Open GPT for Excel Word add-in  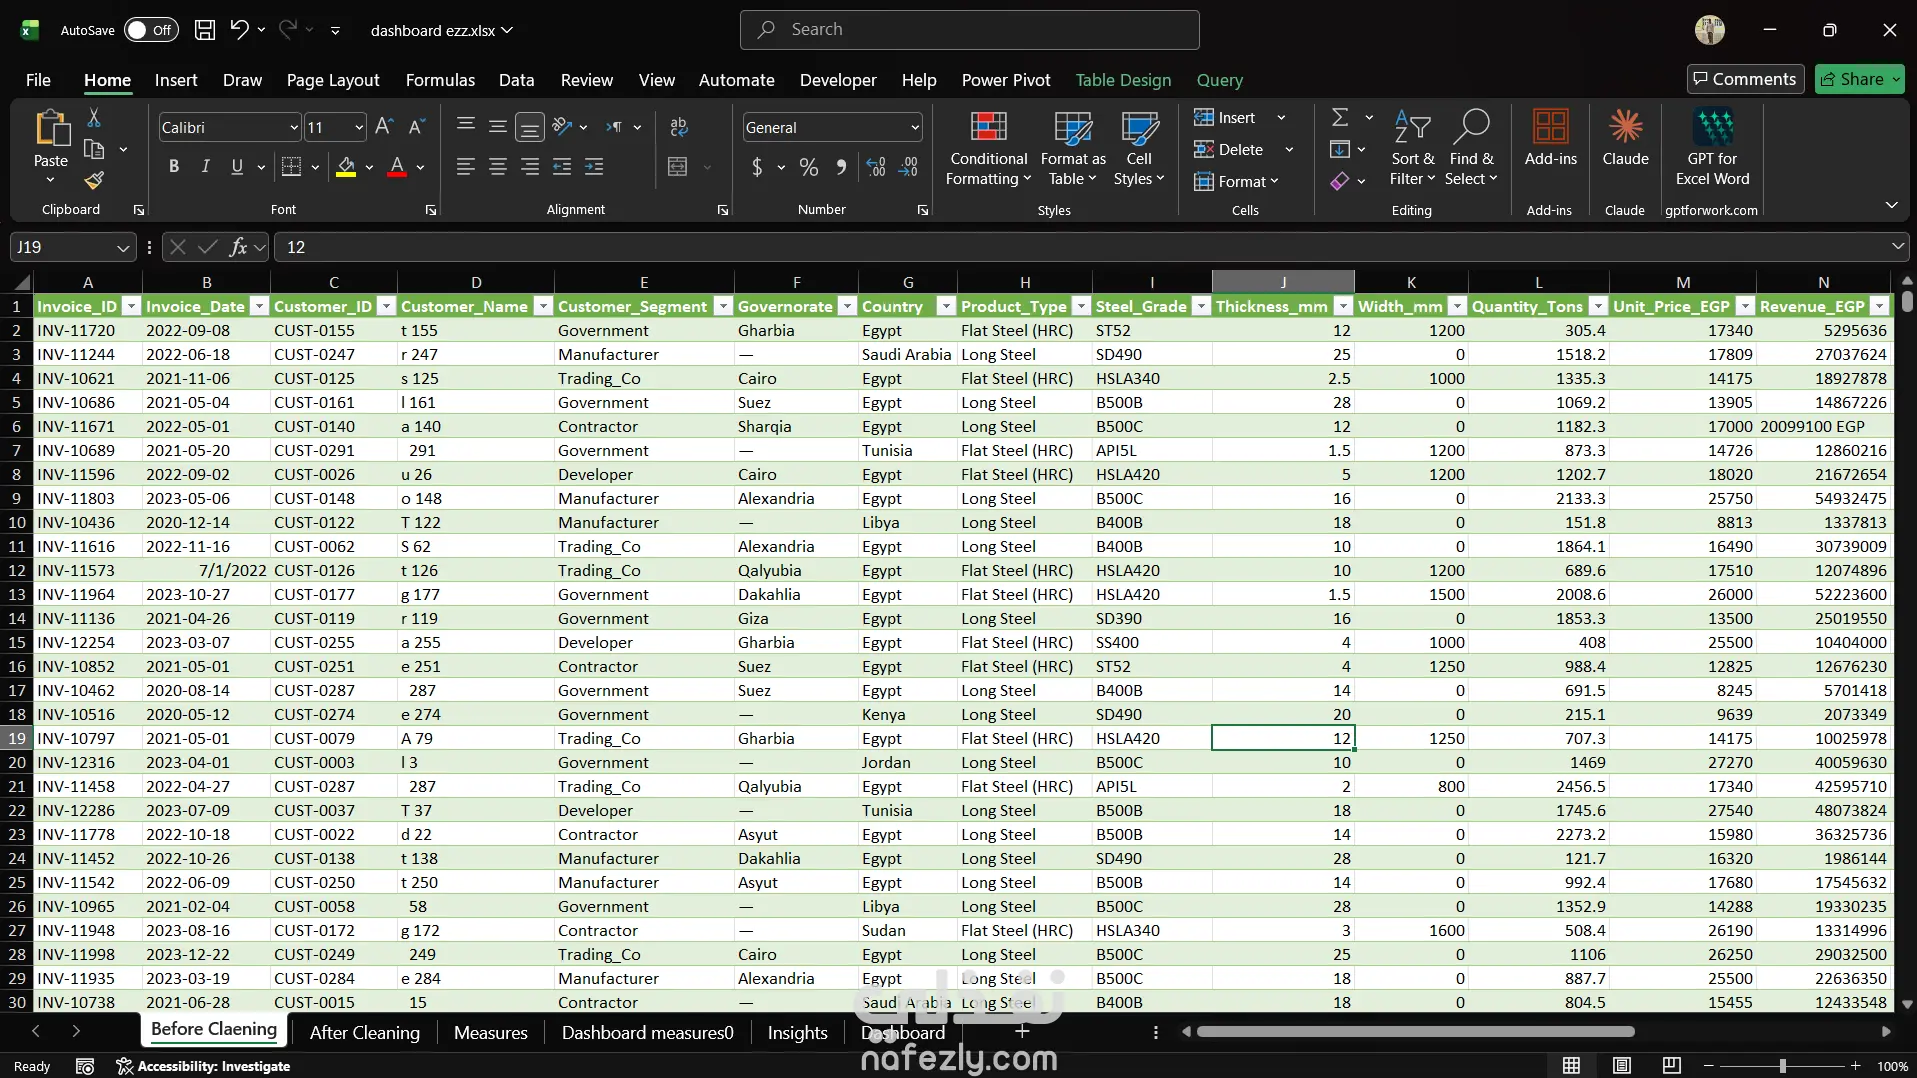pyautogui.click(x=1712, y=147)
